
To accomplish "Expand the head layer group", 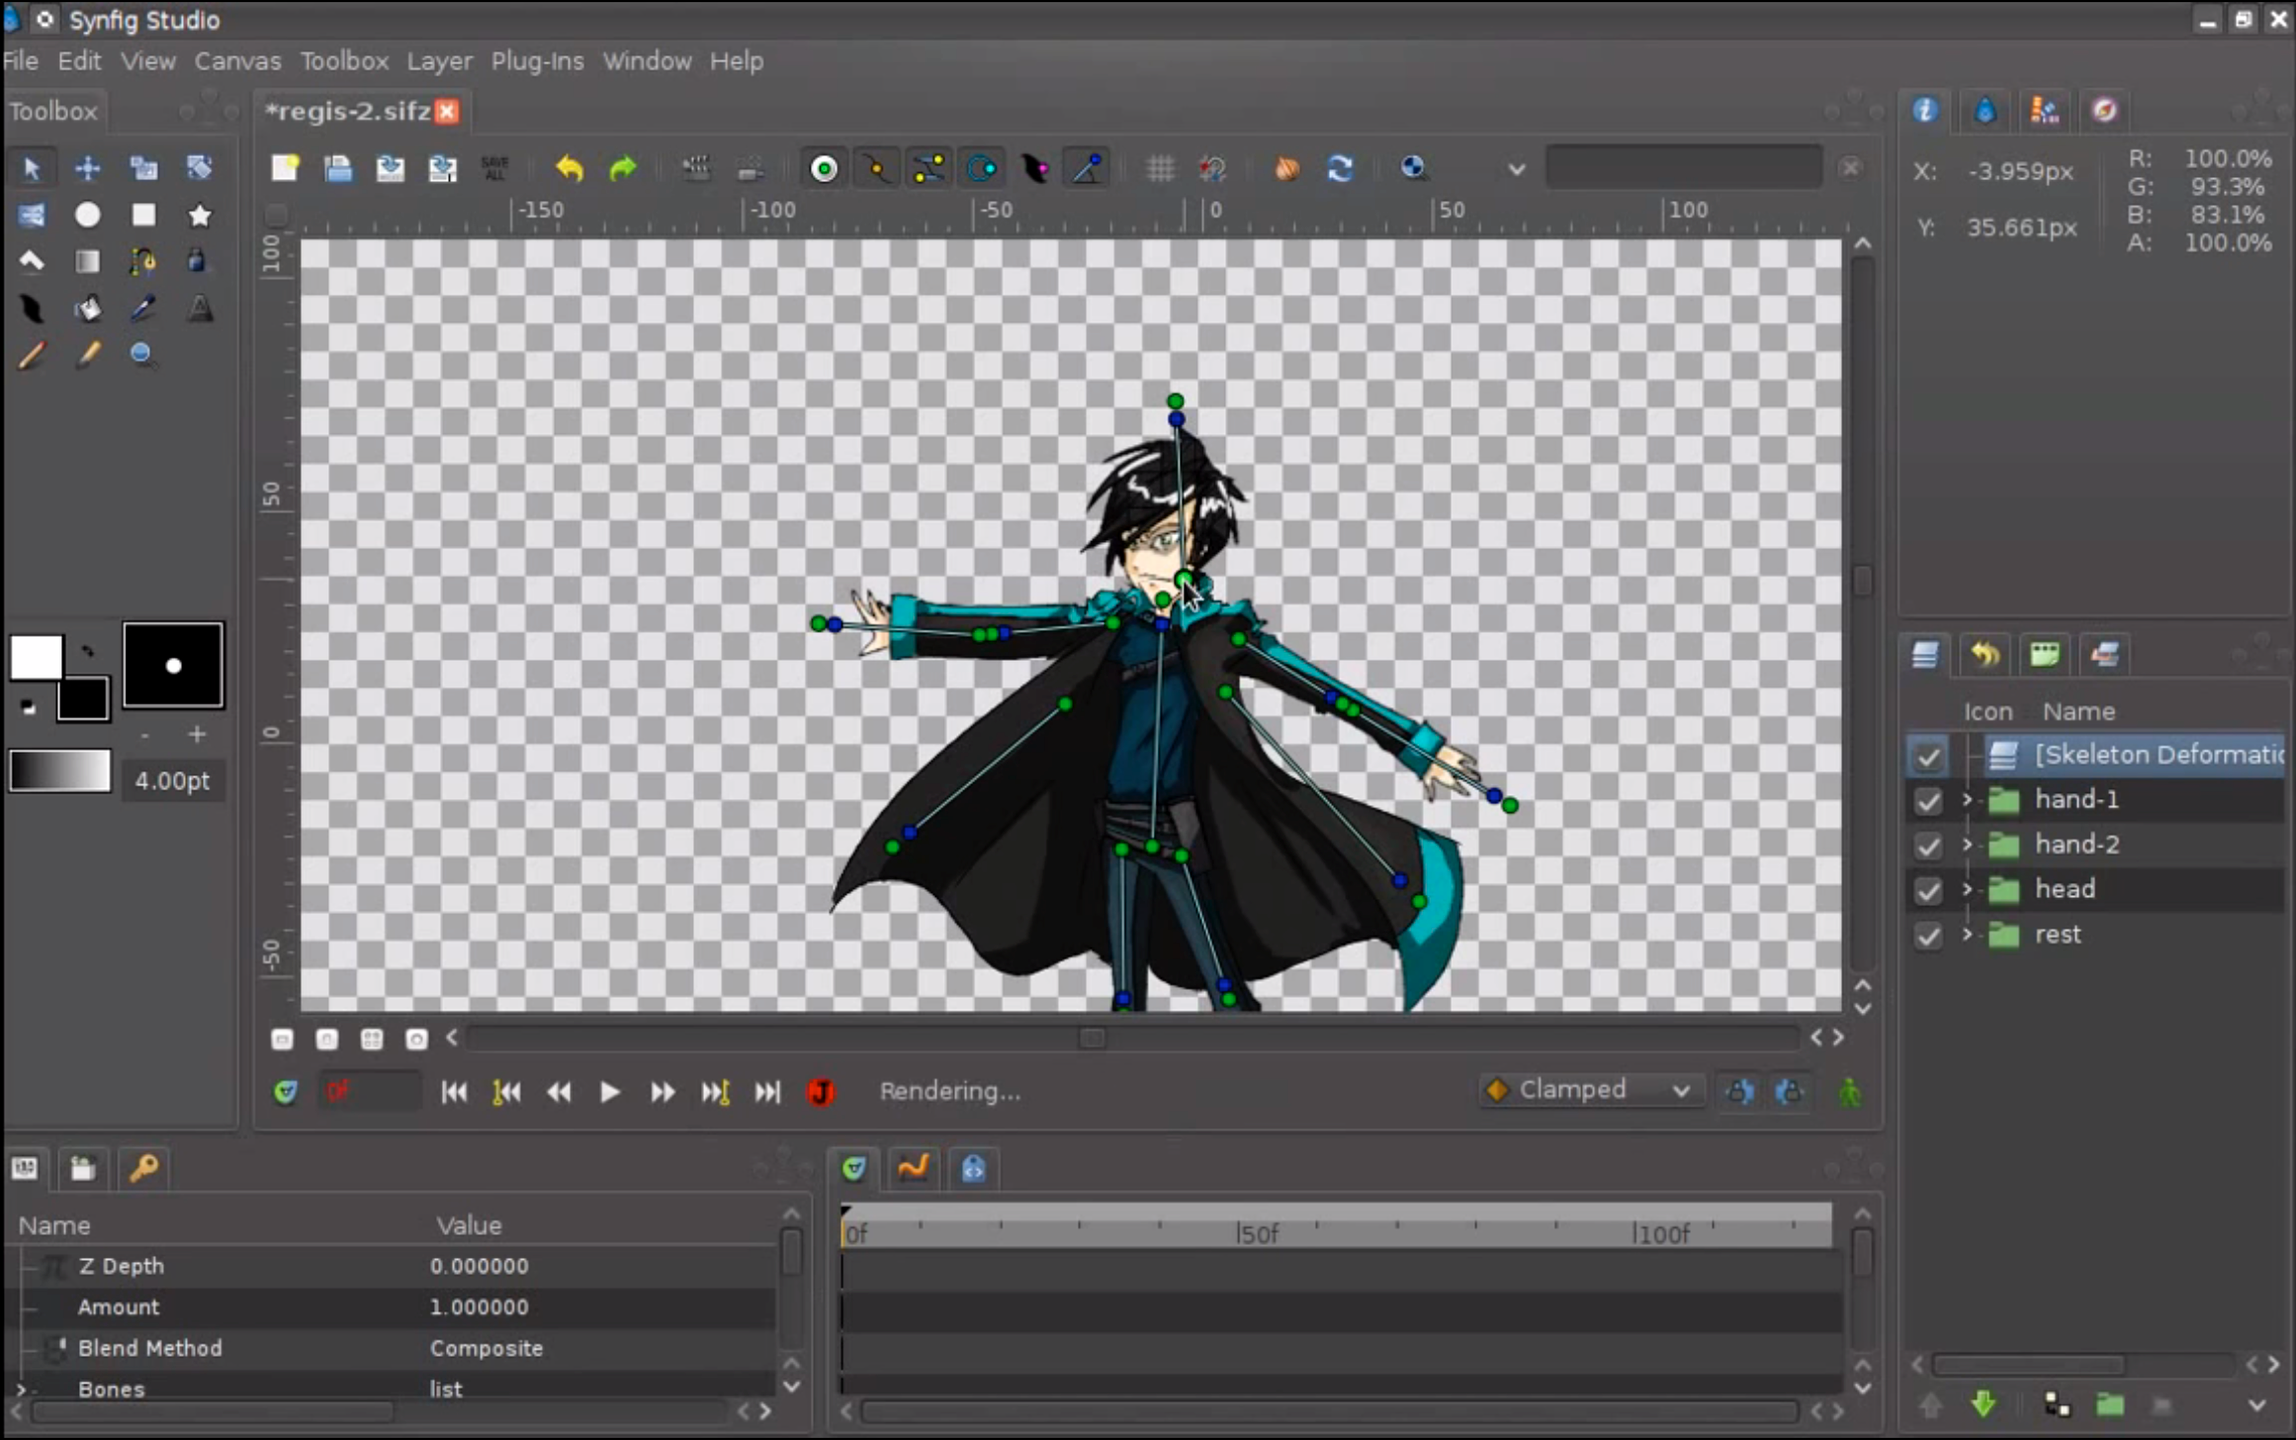I will pos(1967,889).
